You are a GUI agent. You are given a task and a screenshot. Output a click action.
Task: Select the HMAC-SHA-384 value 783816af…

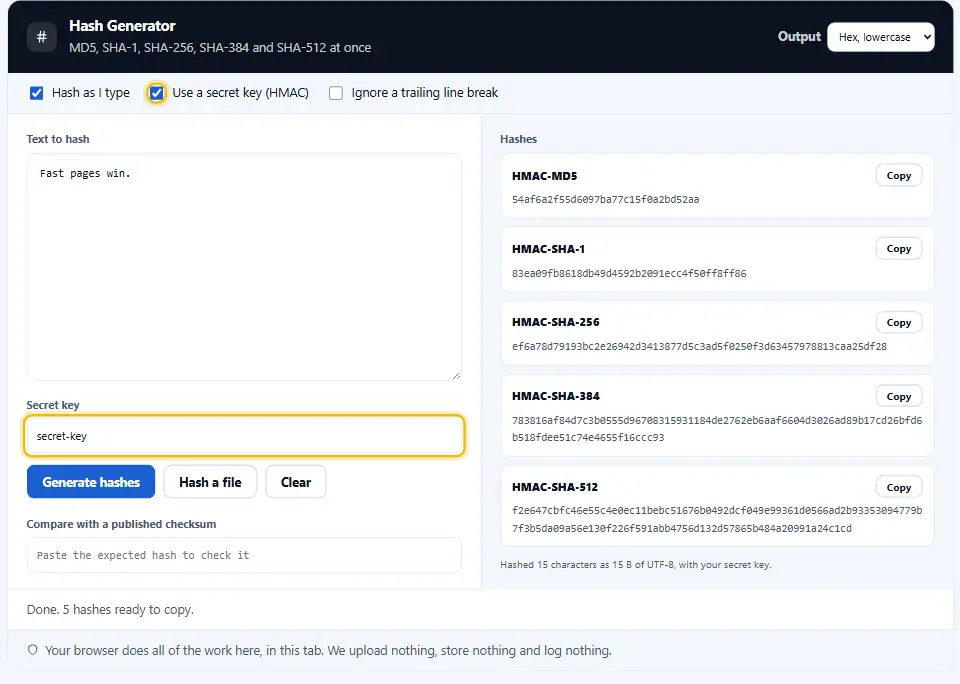point(717,429)
